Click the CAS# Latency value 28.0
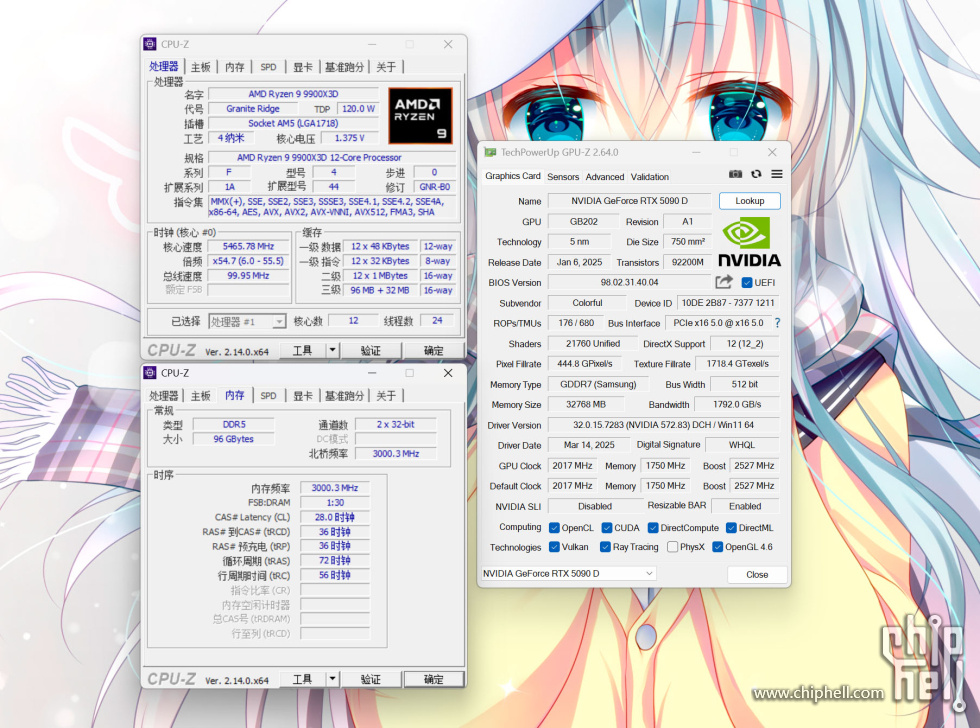The height and width of the screenshot is (728, 980). click(x=334, y=517)
